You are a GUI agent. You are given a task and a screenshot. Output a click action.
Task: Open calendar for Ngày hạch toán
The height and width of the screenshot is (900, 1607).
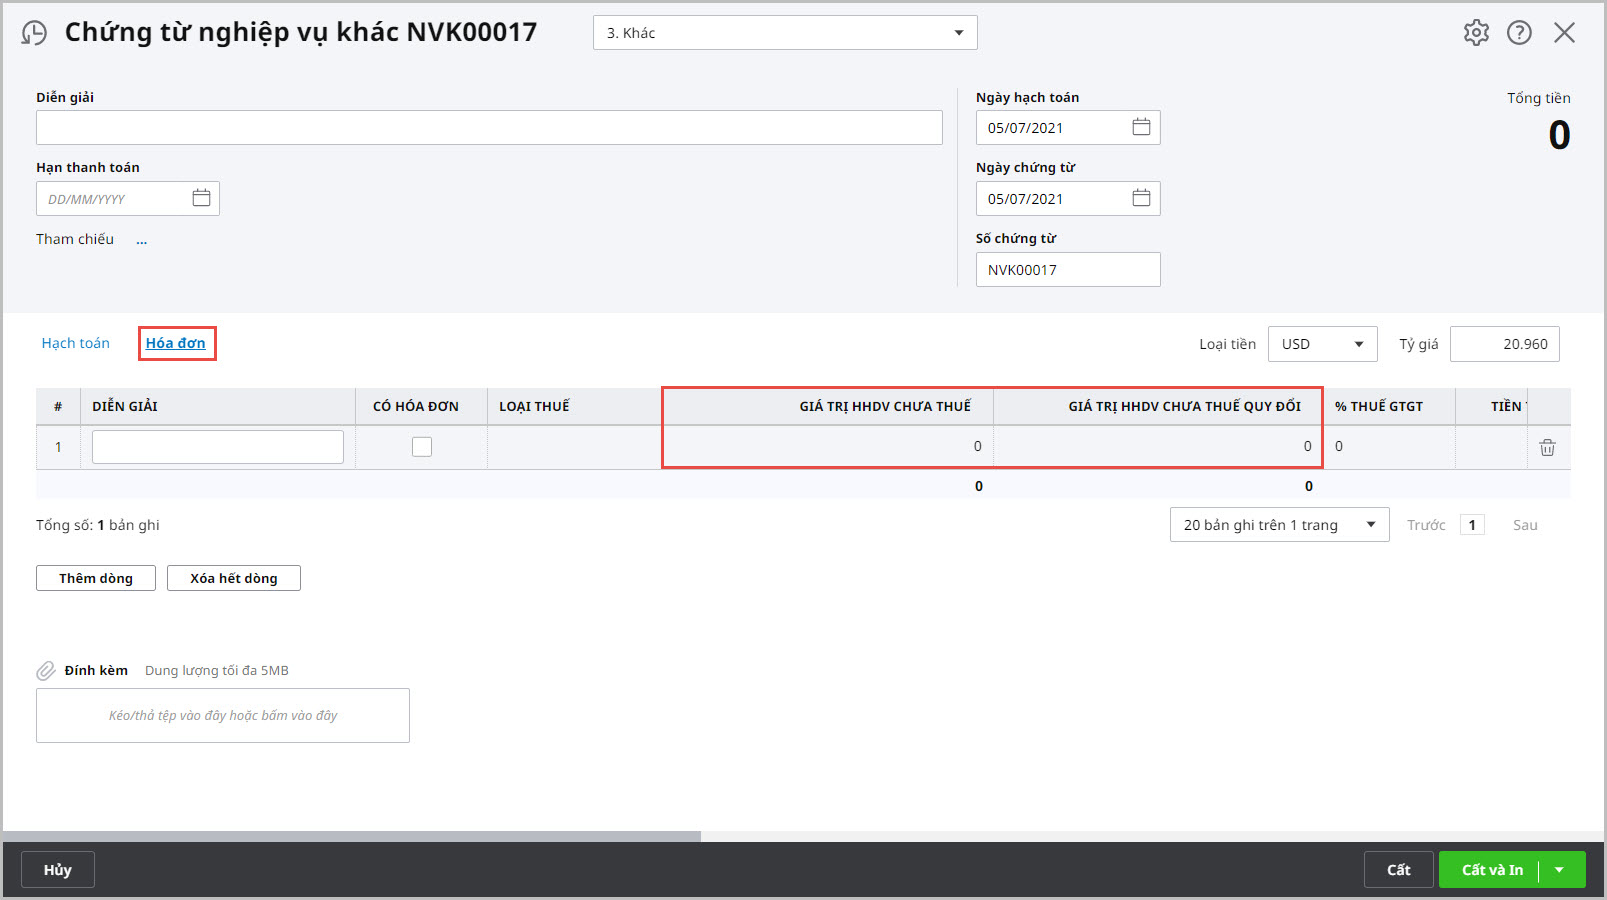pos(1141,127)
